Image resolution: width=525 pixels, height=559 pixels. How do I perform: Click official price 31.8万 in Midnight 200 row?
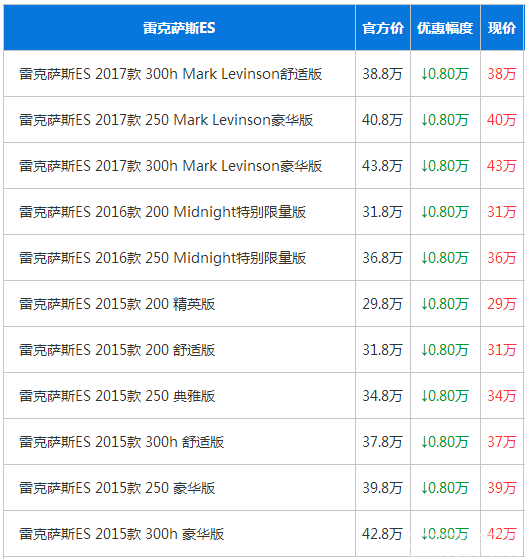point(382,212)
